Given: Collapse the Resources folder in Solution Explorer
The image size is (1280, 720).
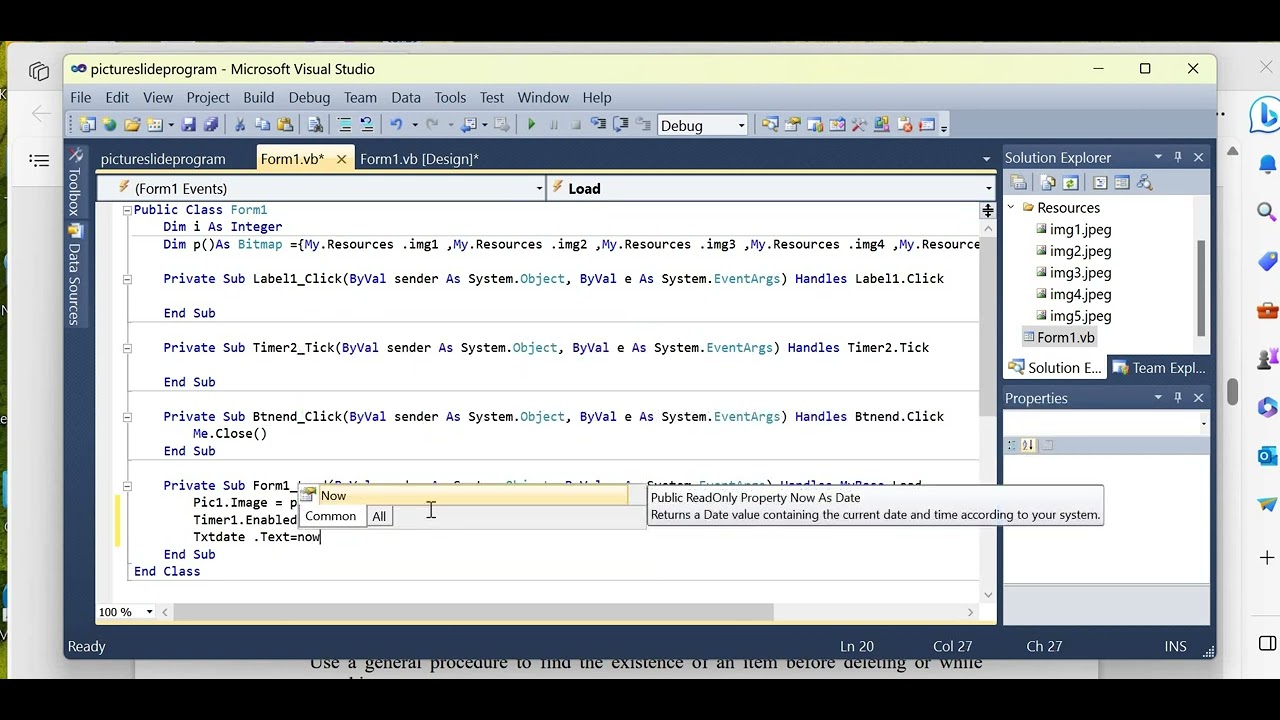Looking at the screenshot, I should coord(1011,208).
